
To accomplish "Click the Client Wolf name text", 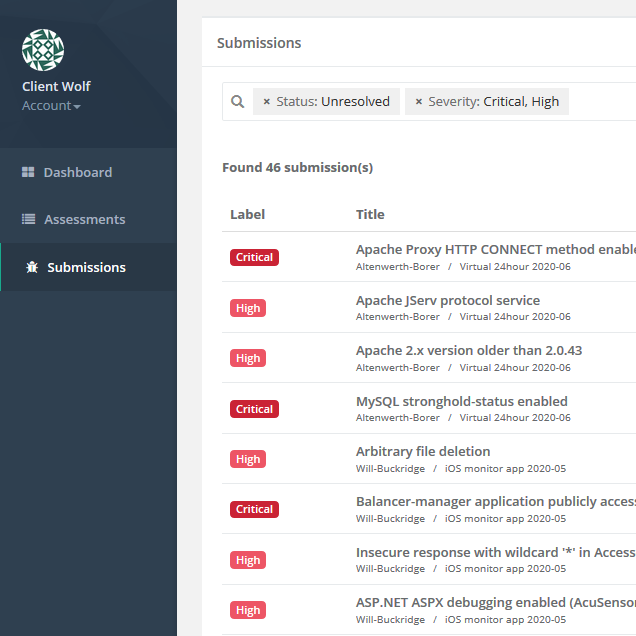I will (x=56, y=86).
